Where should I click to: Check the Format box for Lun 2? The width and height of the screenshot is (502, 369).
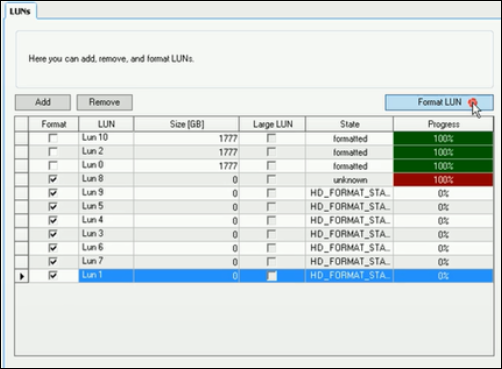click(x=53, y=152)
